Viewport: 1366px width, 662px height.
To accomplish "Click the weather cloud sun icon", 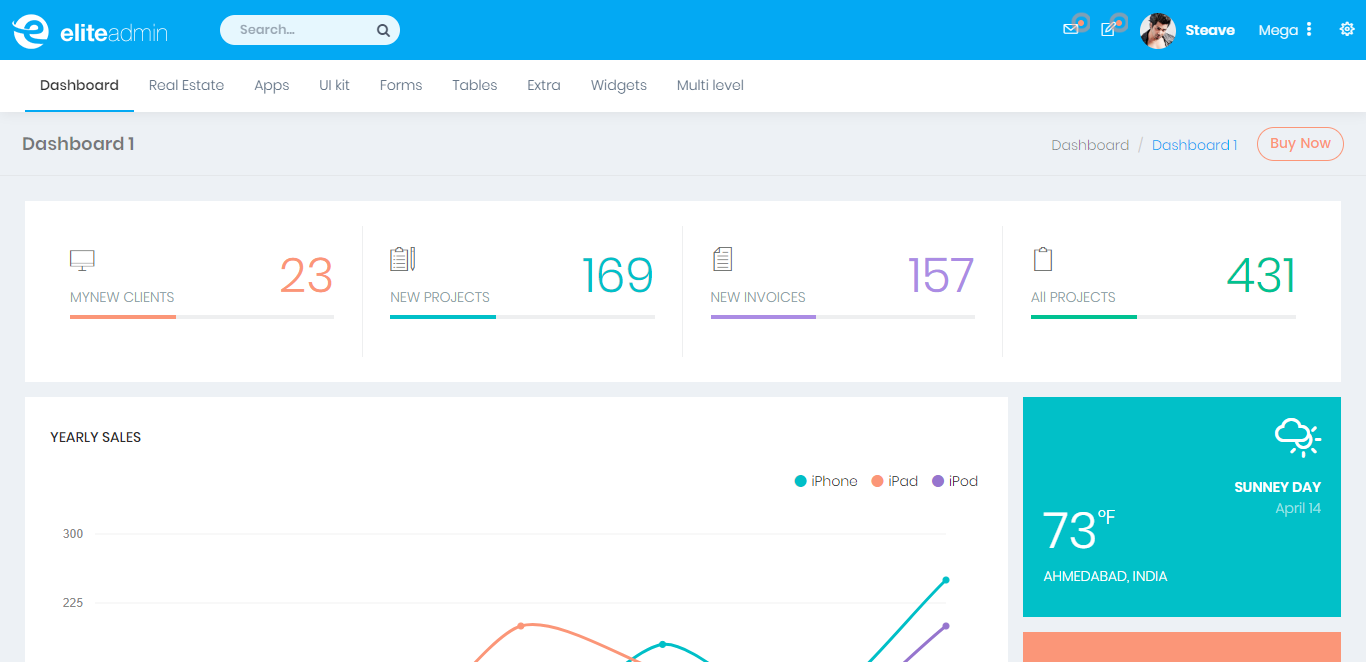I will coord(1297,437).
